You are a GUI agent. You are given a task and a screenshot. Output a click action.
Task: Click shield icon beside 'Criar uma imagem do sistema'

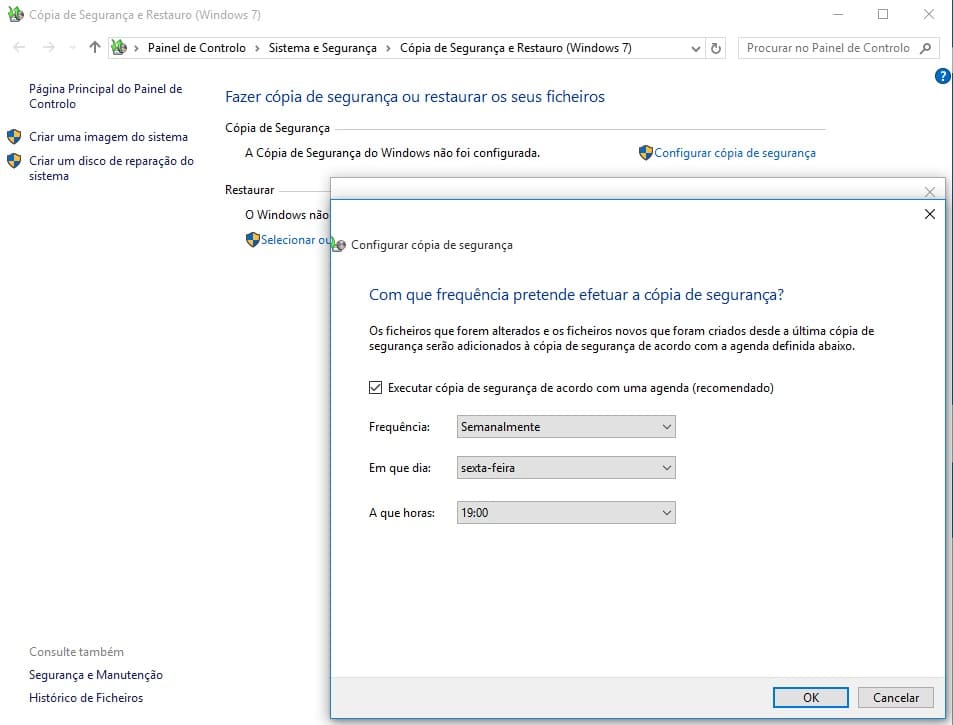coord(14,136)
